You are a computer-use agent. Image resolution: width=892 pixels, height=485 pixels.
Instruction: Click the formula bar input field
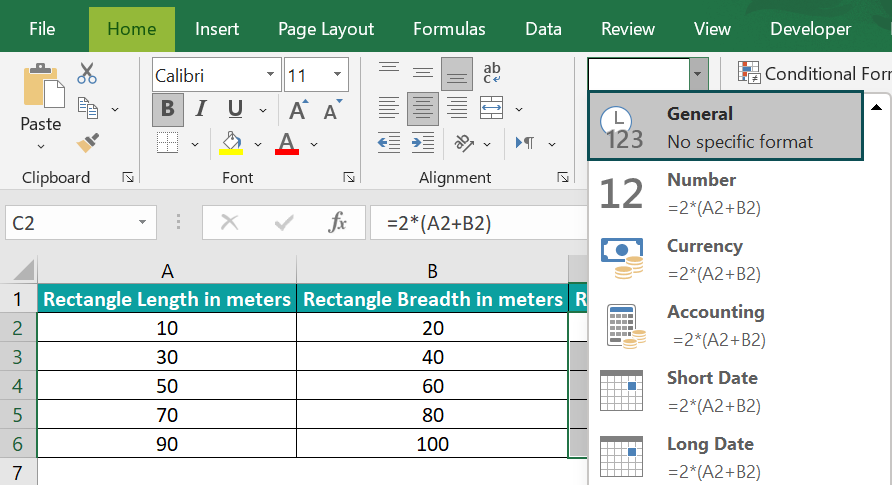point(479,222)
